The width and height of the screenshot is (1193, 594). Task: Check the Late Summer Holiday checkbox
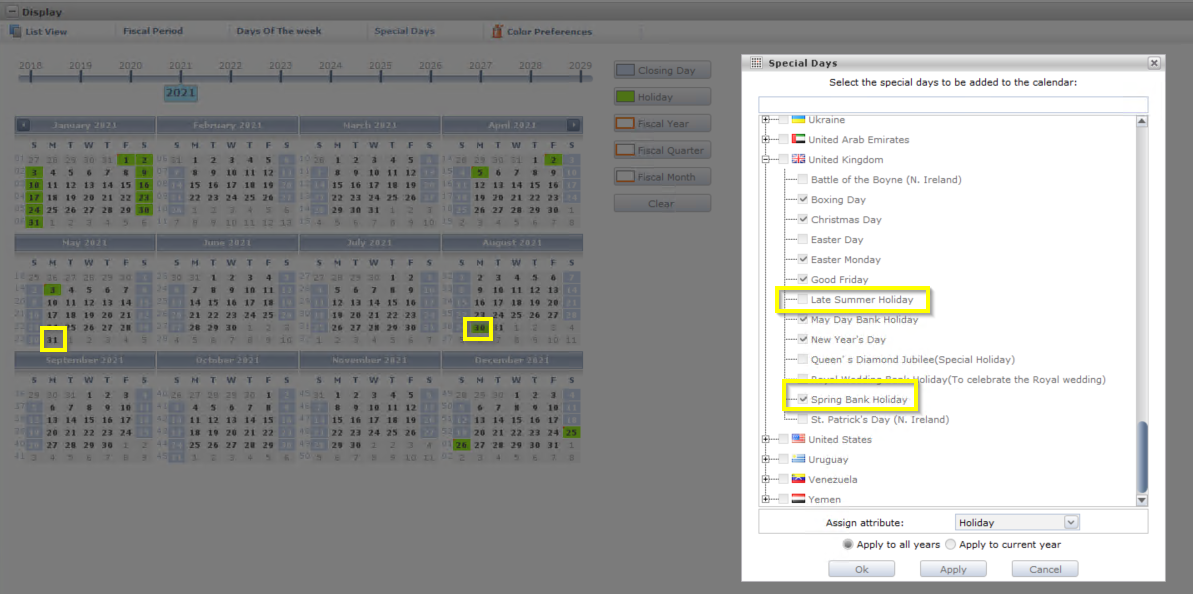point(803,300)
